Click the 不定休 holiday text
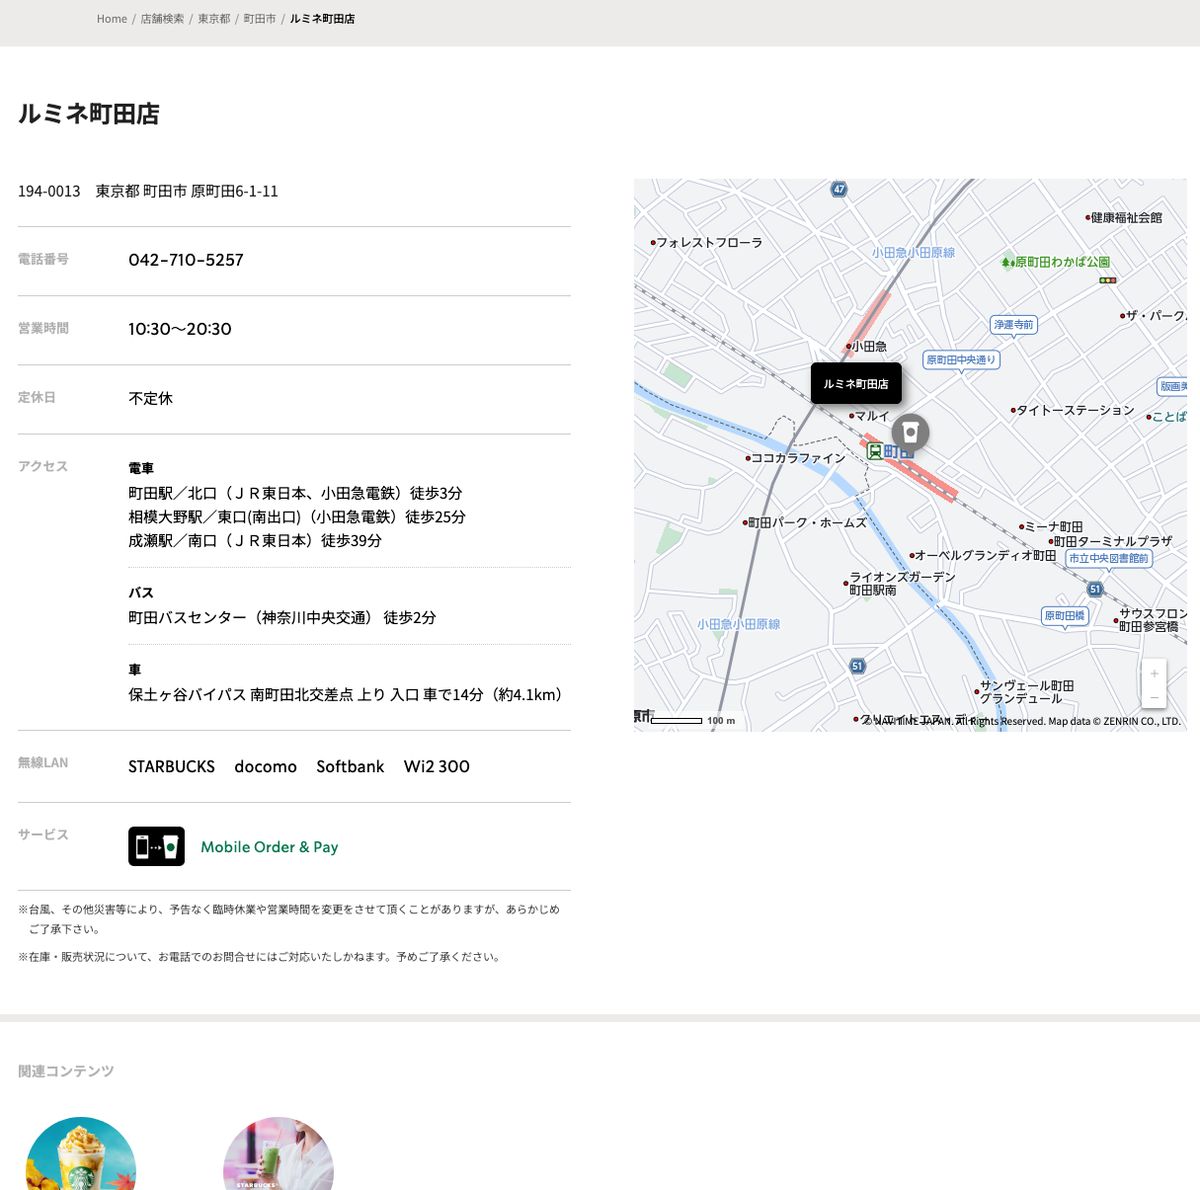The height and width of the screenshot is (1190, 1200). click(151, 398)
